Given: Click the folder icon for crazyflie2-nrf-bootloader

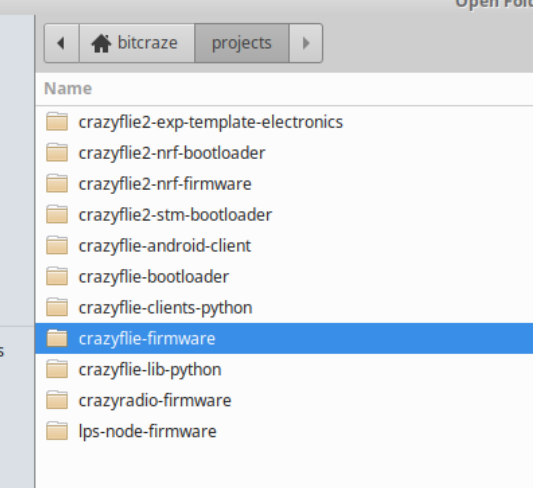Looking at the screenshot, I should coord(57,152).
